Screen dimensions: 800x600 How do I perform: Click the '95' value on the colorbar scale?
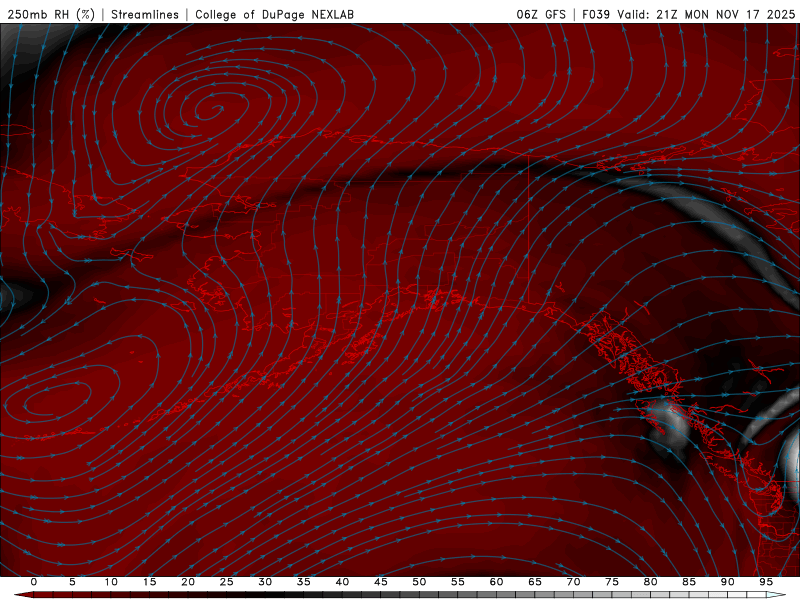765,582
